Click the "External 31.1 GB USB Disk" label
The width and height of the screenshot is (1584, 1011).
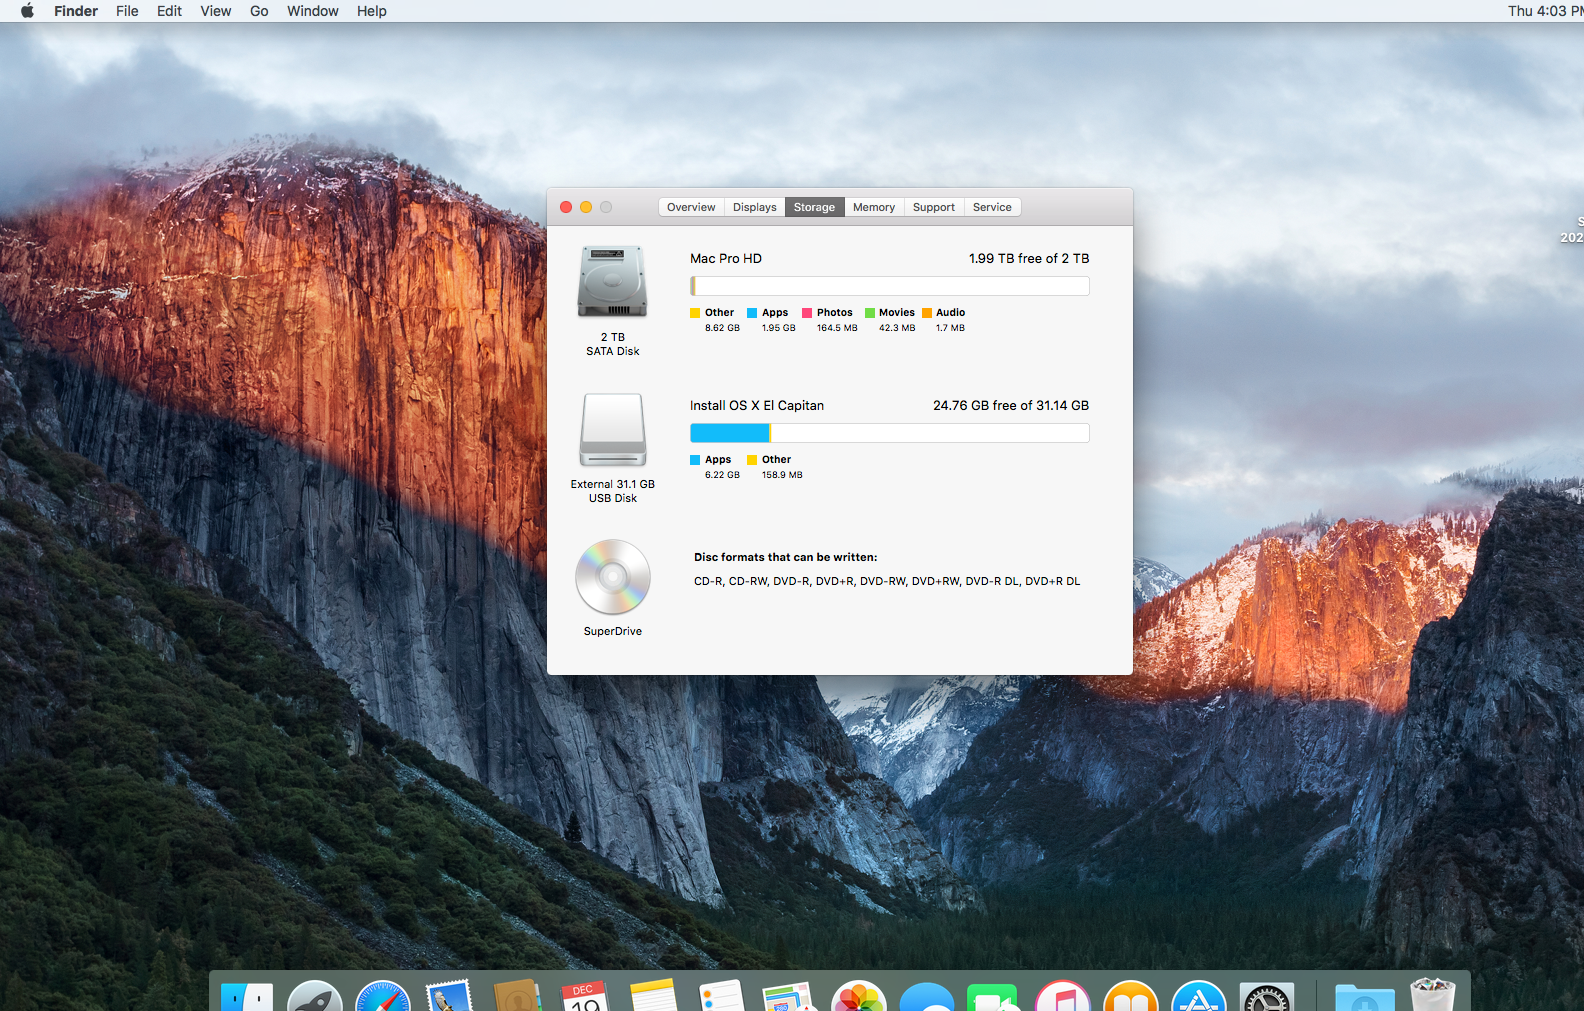[x=613, y=491]
